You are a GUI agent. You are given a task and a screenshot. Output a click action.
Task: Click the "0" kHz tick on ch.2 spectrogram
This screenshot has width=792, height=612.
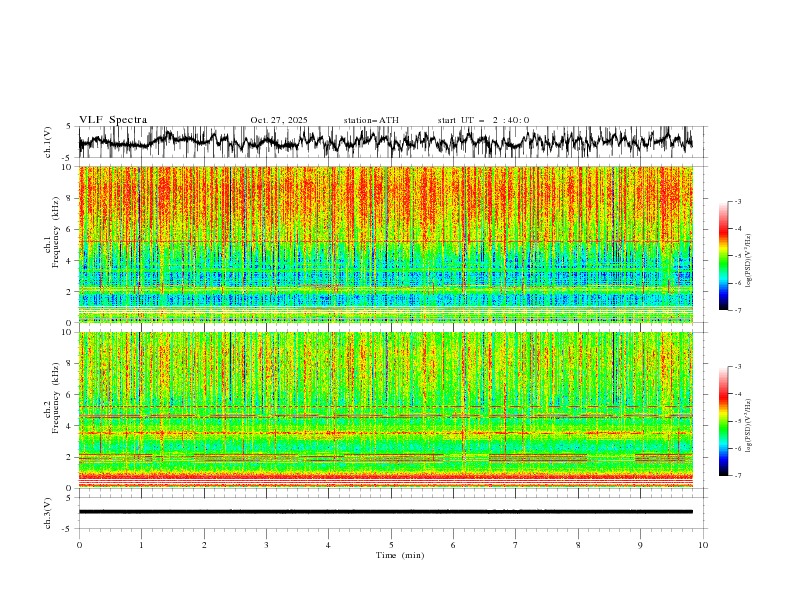[71, 488]
